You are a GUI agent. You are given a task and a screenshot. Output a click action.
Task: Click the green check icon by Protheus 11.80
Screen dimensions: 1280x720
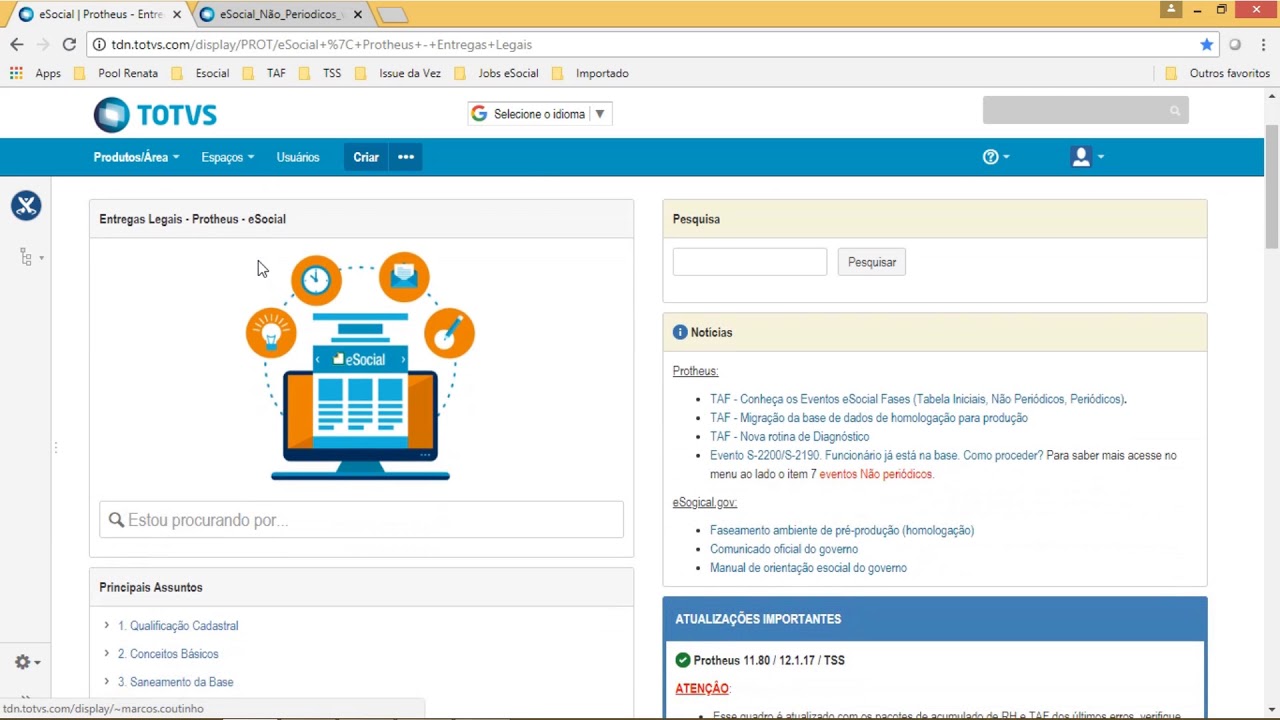tap(683, 660)
